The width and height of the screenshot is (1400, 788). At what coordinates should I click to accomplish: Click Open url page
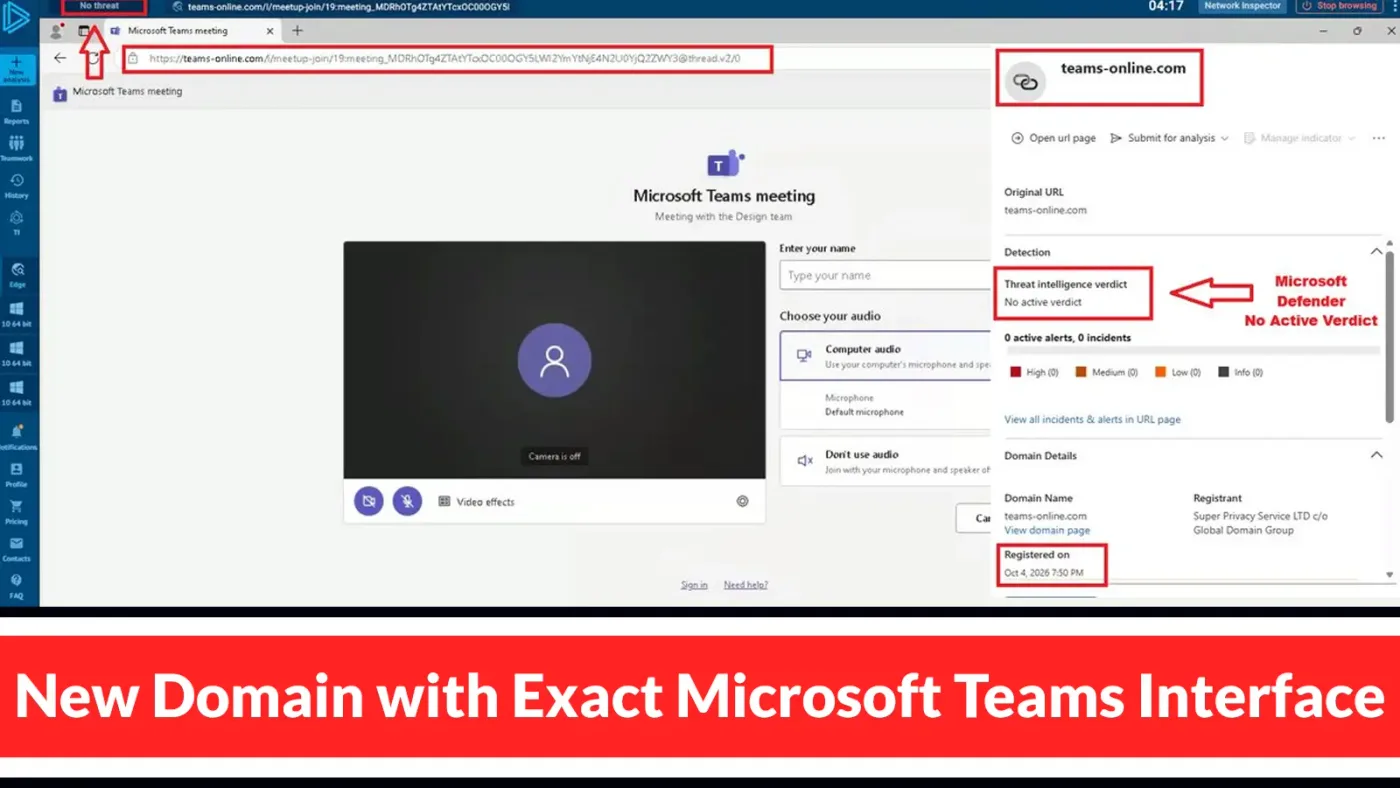click(1054, 138)
